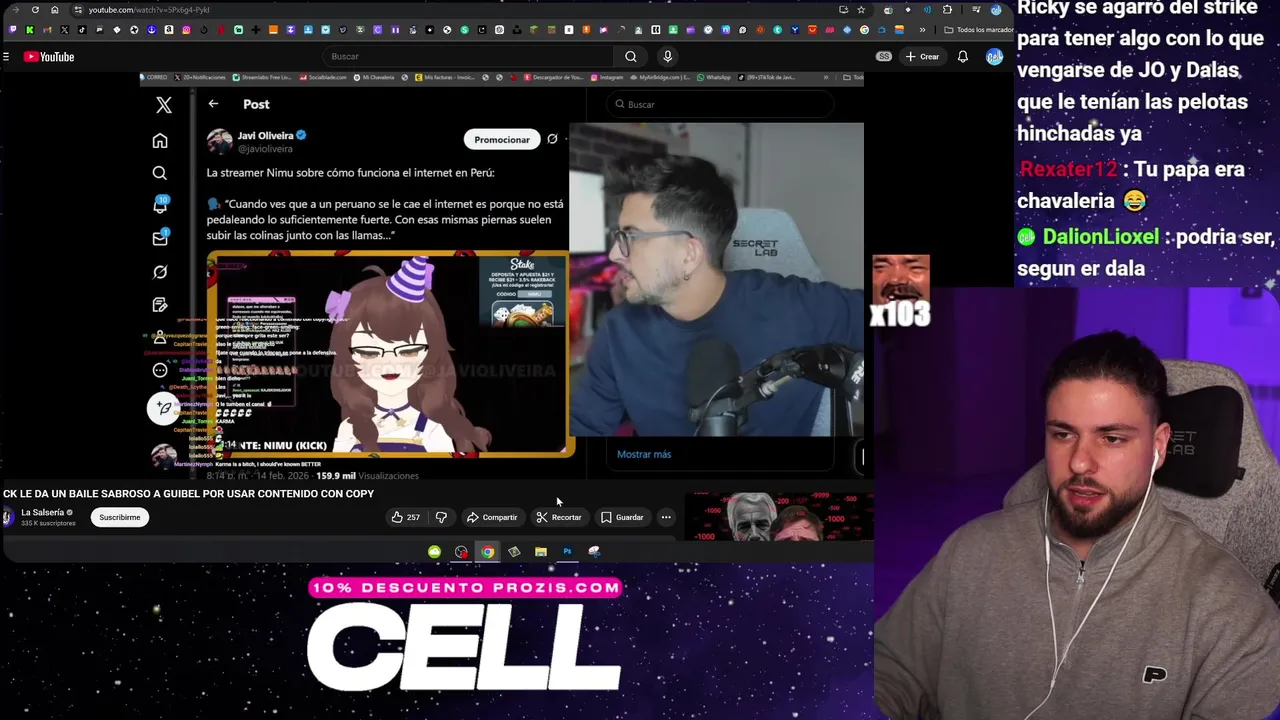Click the back arrow beside Post
Image resolution: width=1280 pixels, height=720 pixels.
click(x=213, y=104)
